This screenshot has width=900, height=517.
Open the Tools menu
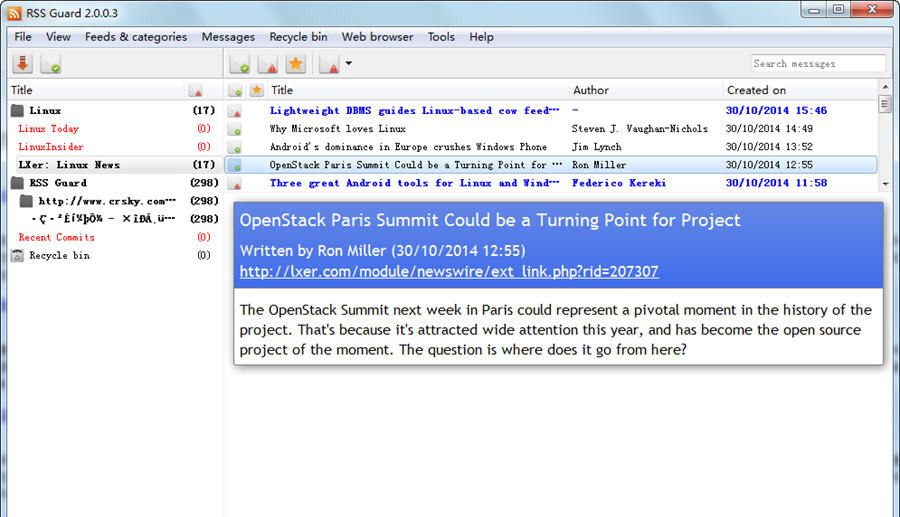pos(441,37)
